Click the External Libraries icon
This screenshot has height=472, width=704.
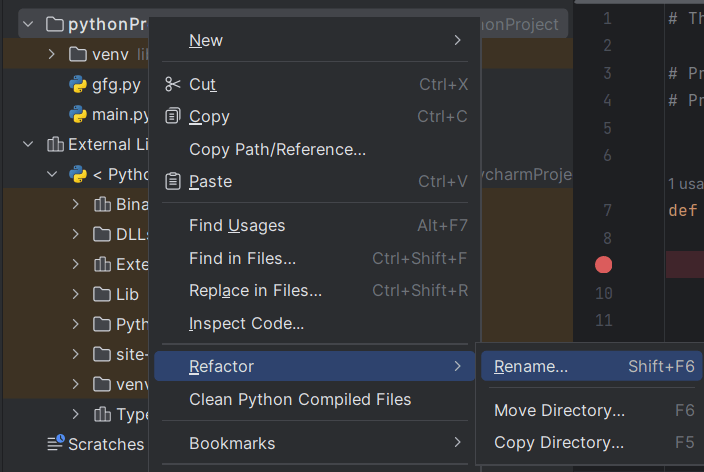coord(54,144)
